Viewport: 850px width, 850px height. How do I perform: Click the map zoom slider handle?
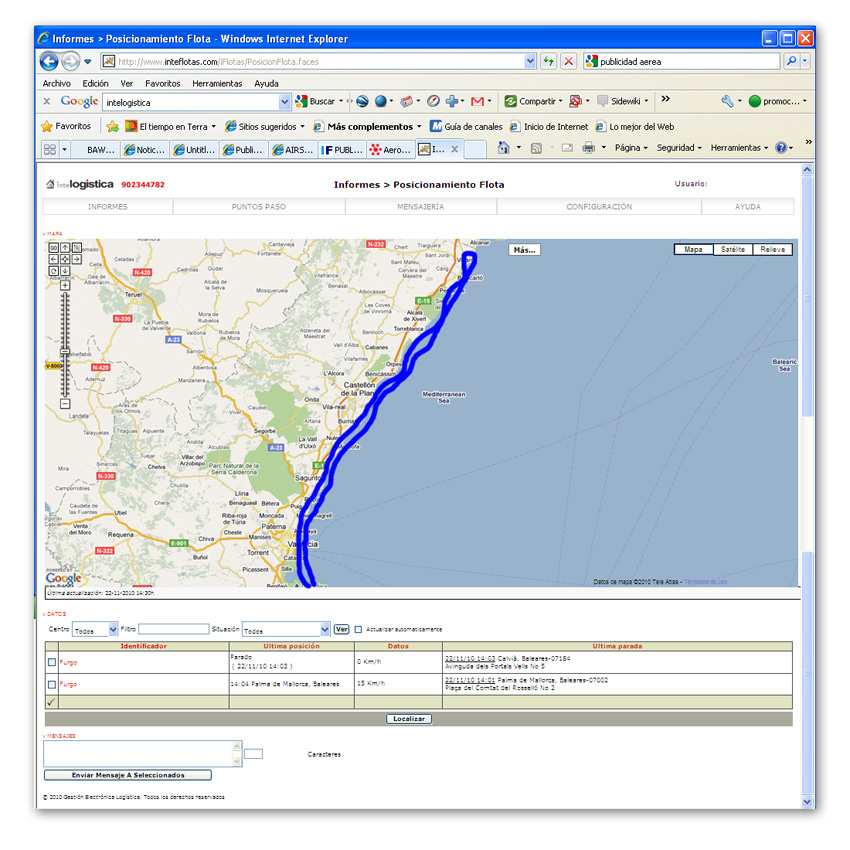(65, 353)
